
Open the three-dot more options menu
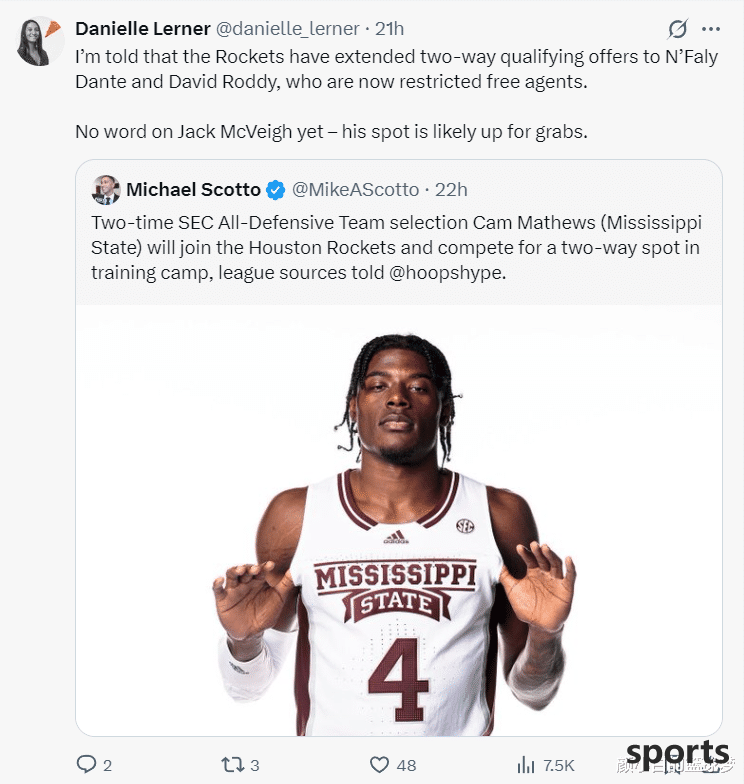pos(710,29)
